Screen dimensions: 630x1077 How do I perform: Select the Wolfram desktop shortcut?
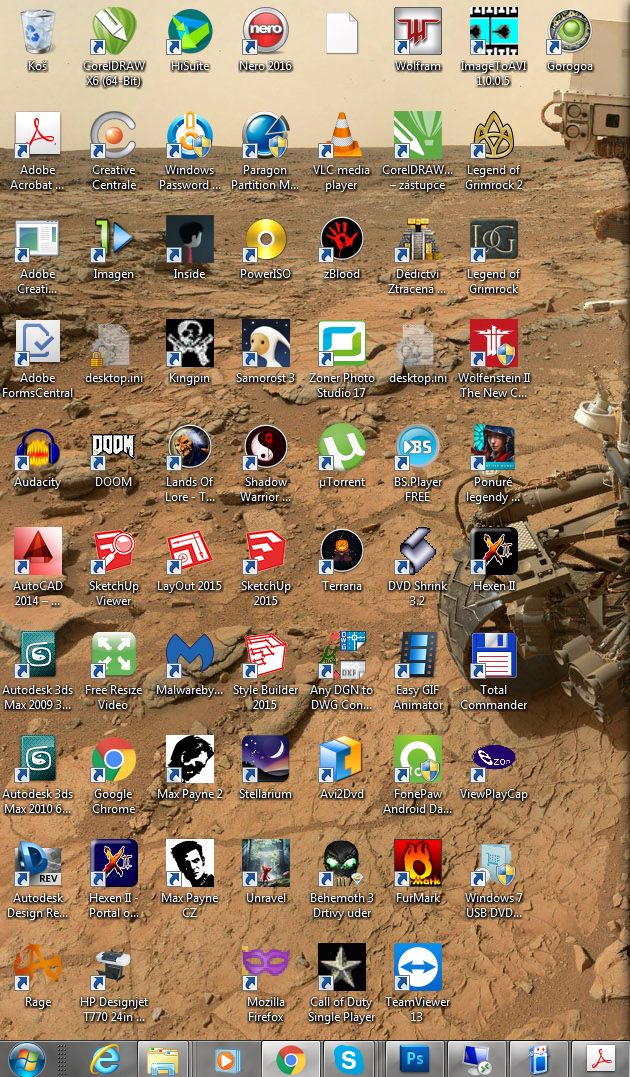[x=417, y=31]
